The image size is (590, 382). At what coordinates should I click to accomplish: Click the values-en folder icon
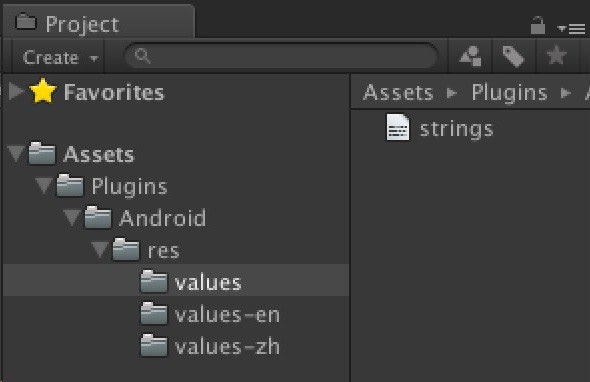click(154, 313)
